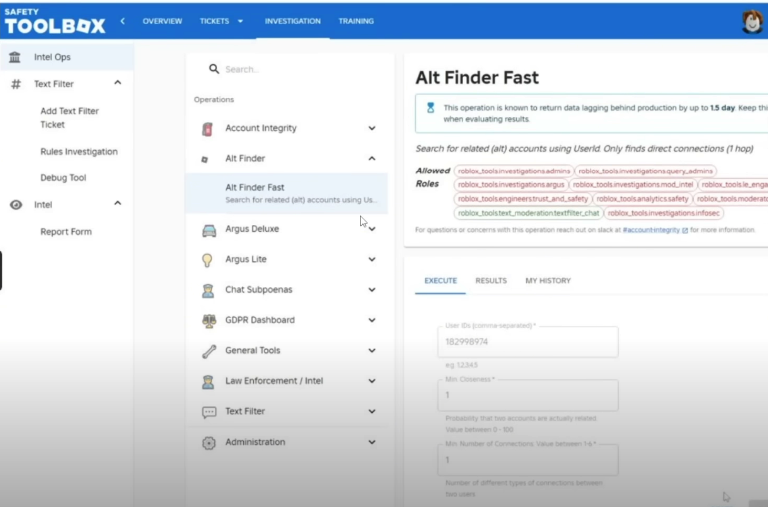Click the Chat Subpoenas officer icon
768x507 pixels.
208,290
